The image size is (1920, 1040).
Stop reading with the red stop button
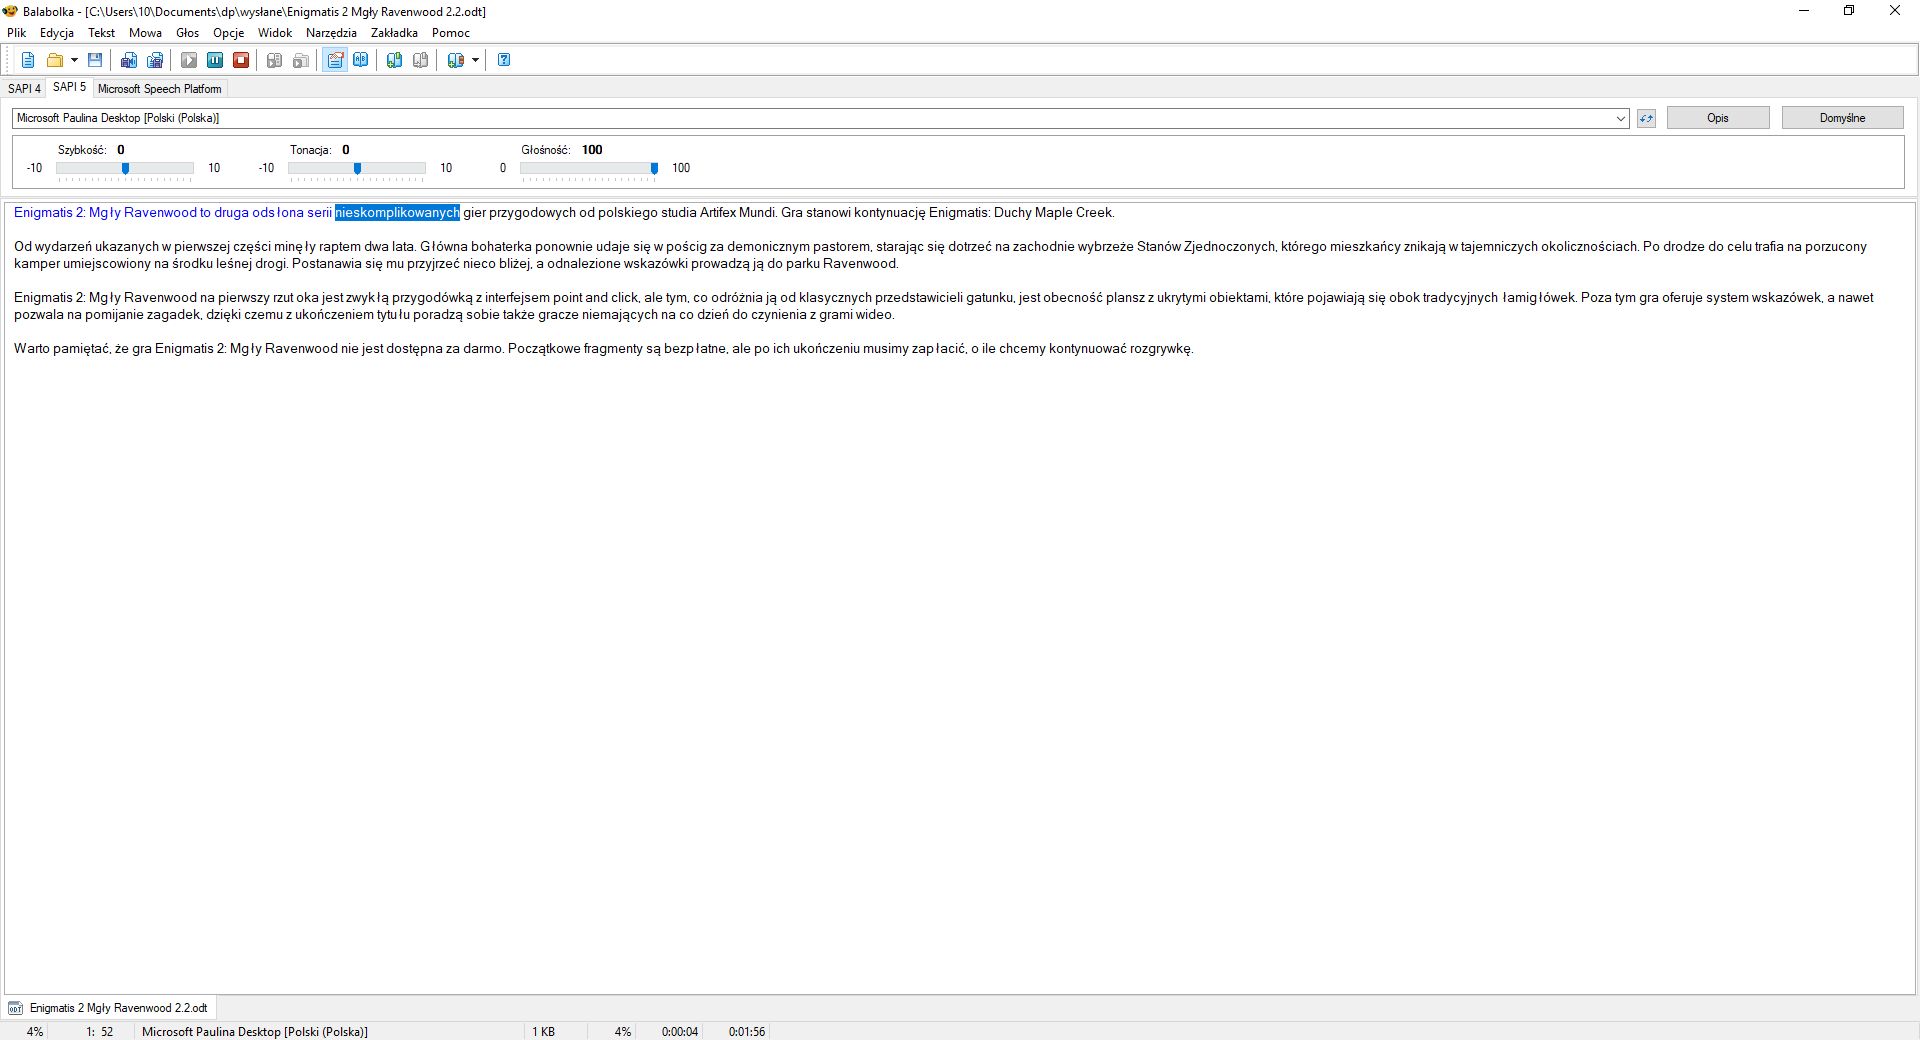[241, 60]
